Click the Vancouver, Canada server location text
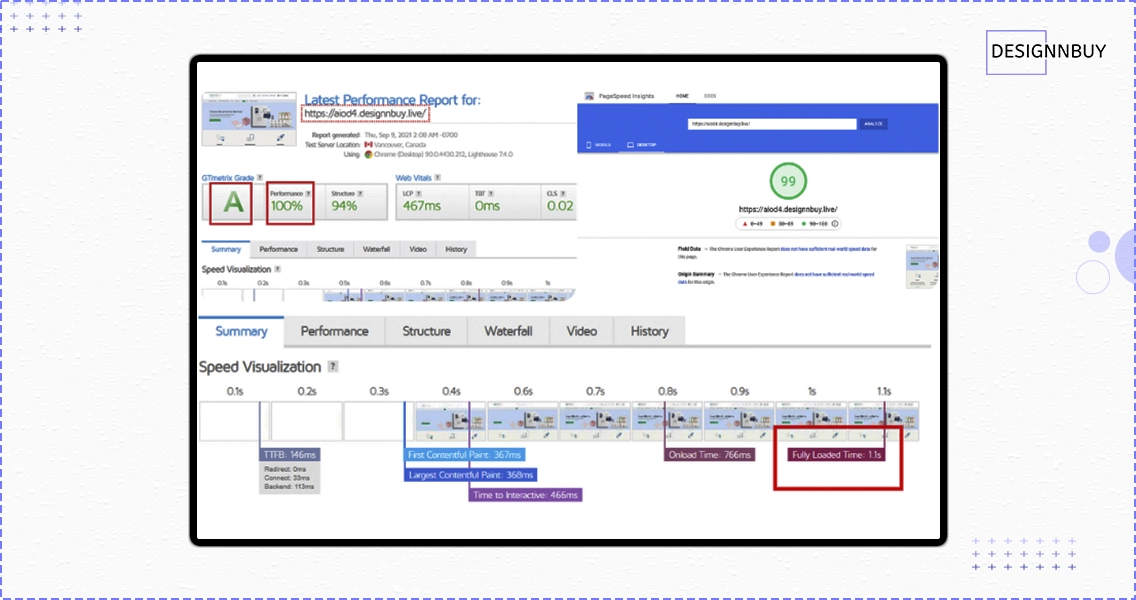Image resolution: width=1136 pixels, height=600 pixels. (401, 145)
